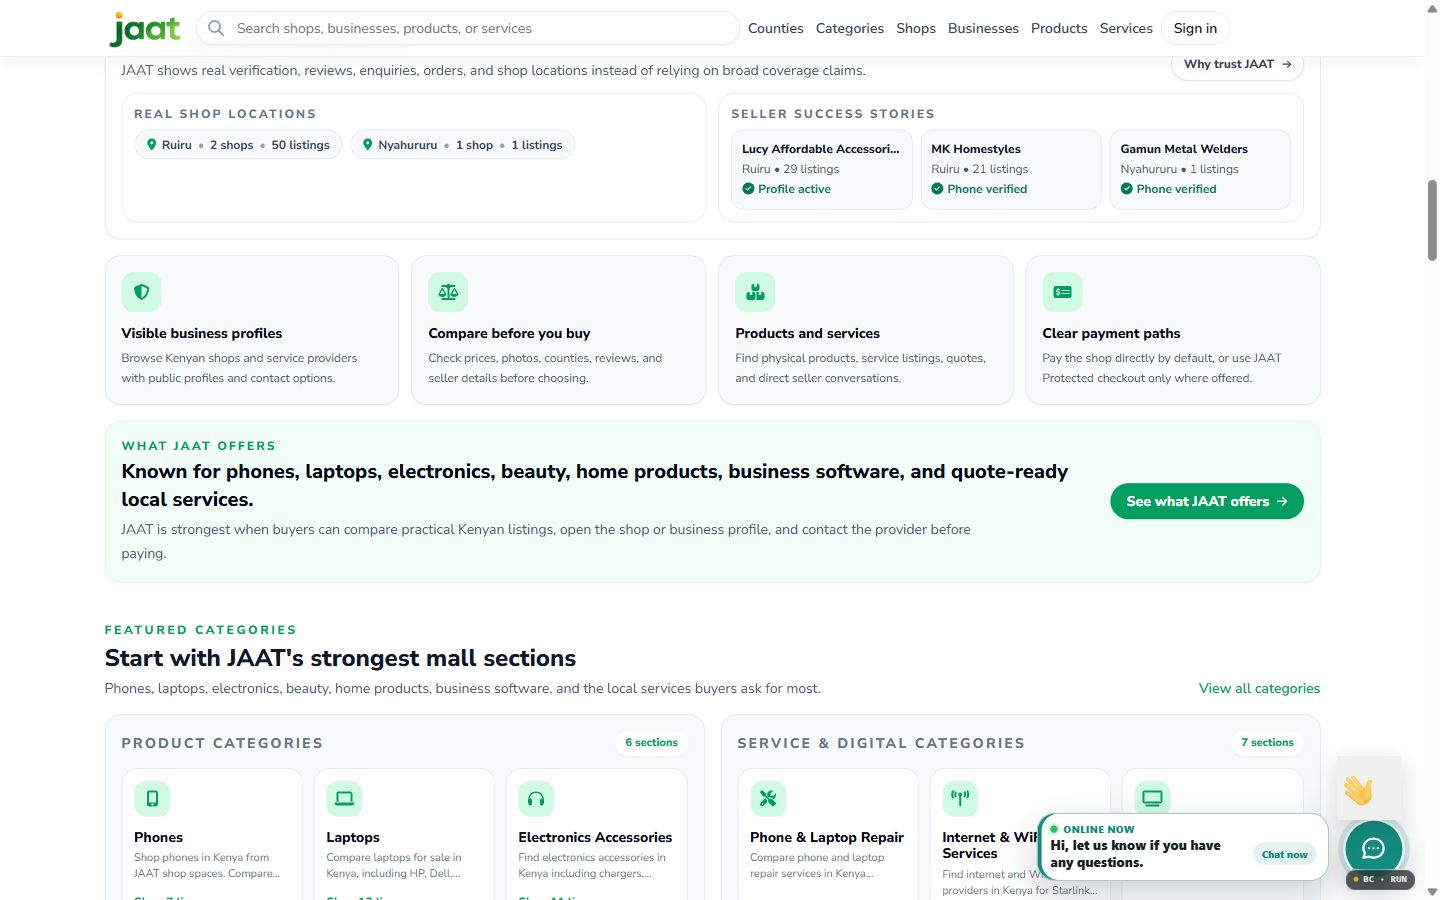The image size is (1440, 900).
Task: Click the Sign in button
Action: point(1195,28)
